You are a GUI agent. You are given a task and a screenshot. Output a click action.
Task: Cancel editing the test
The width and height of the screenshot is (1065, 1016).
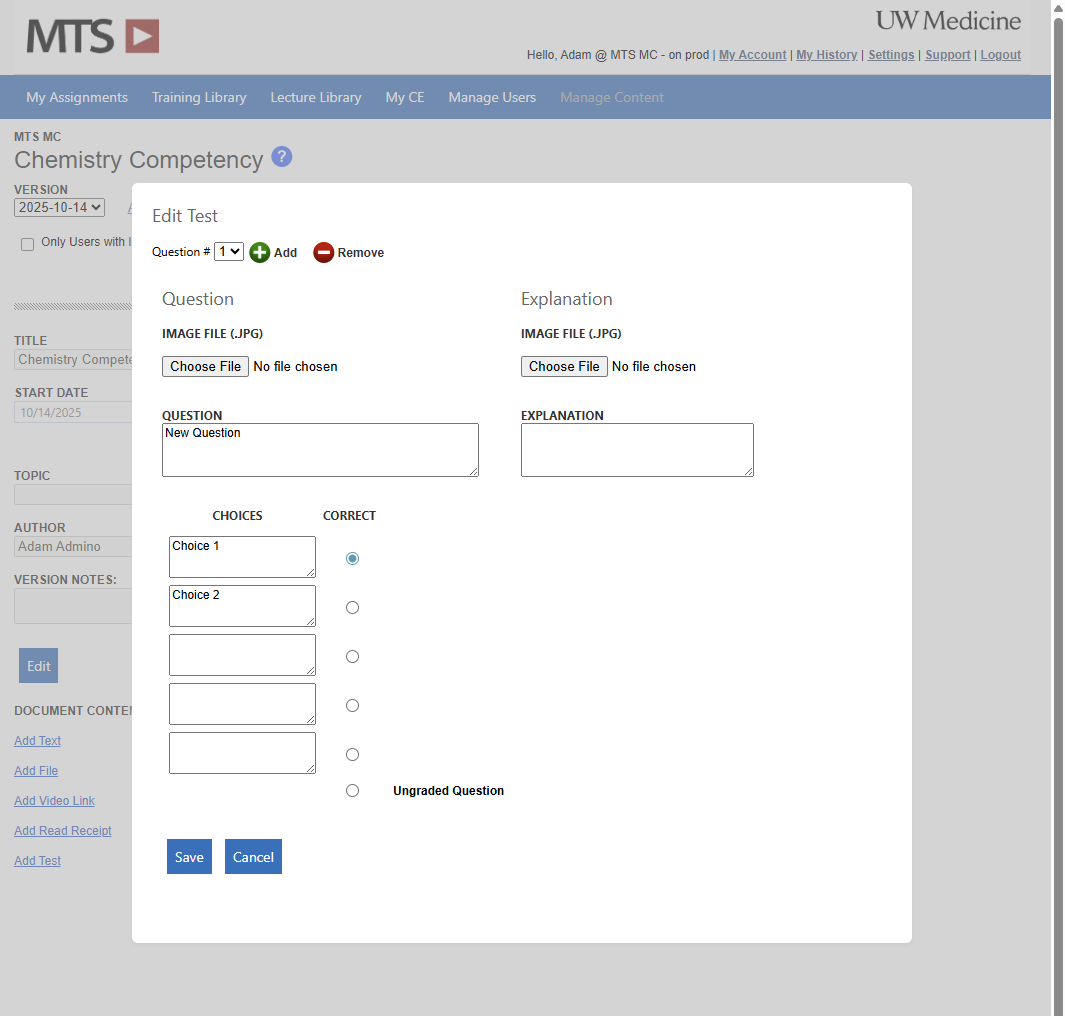pos(253,856)
